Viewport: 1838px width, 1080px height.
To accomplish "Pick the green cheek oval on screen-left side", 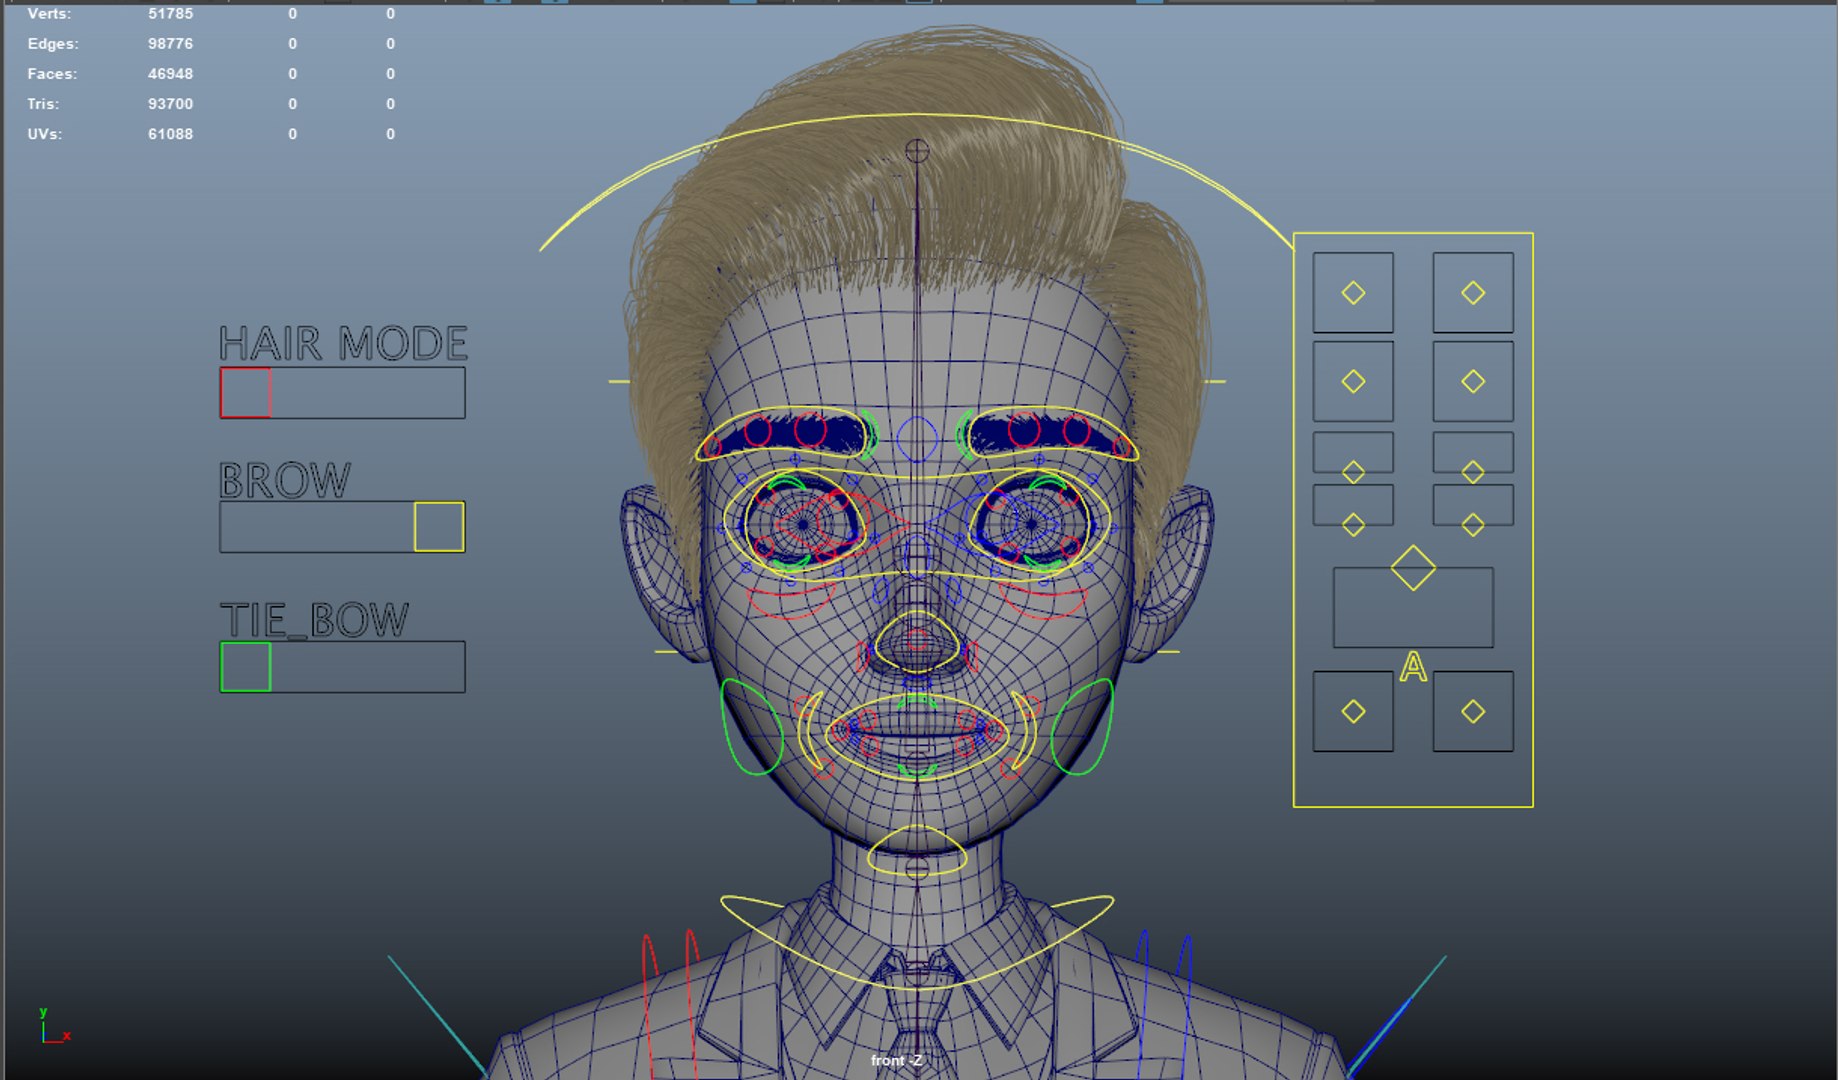I will point(752,727).
